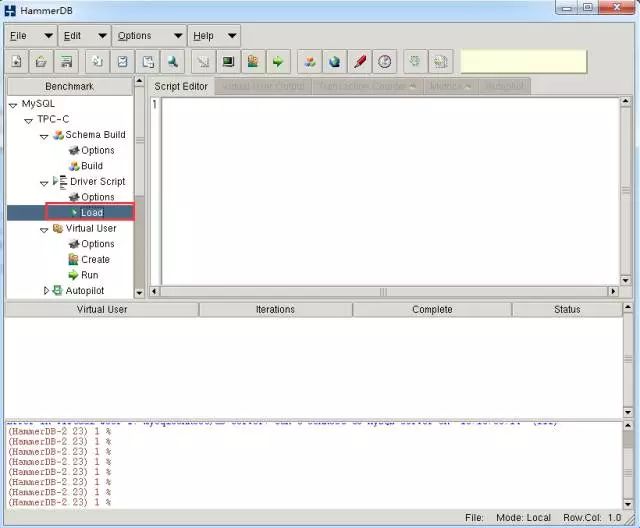Click inside the Script Editor text area
The height and width of the screenshot is (528, 640).
click(x=391, y=191)
